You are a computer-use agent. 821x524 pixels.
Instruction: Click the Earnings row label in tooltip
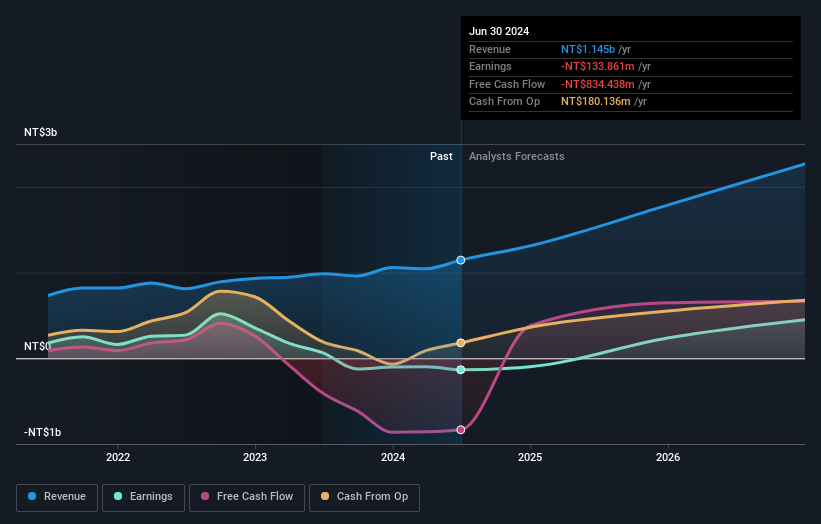coord(490,66)
